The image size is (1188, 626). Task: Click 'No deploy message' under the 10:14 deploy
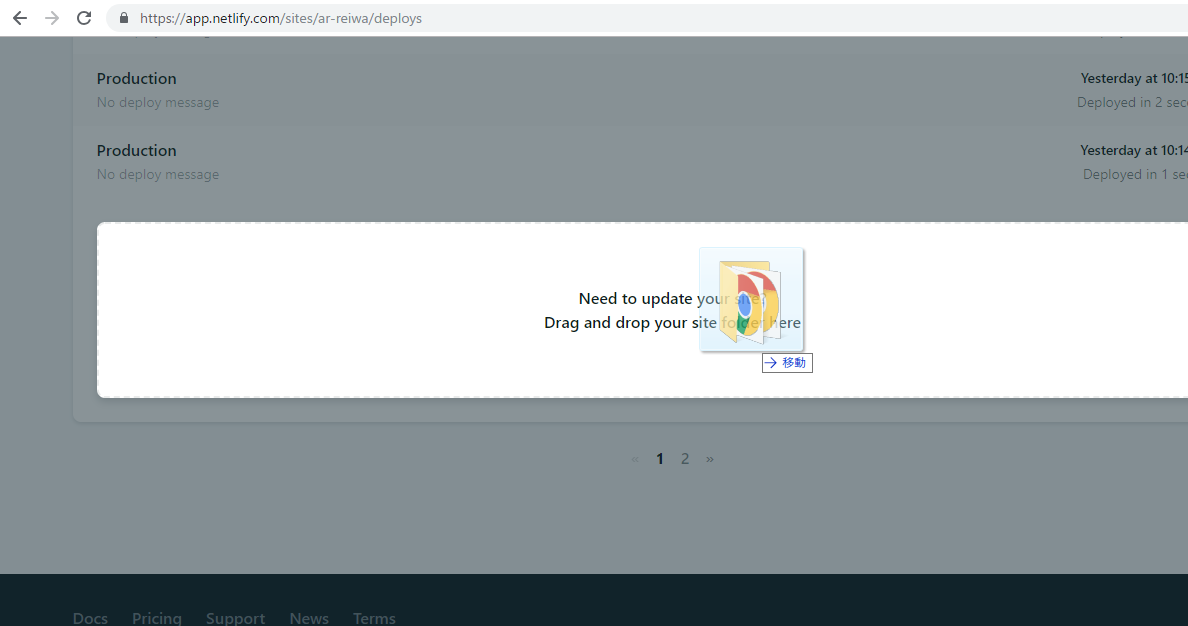coord(158,174)
